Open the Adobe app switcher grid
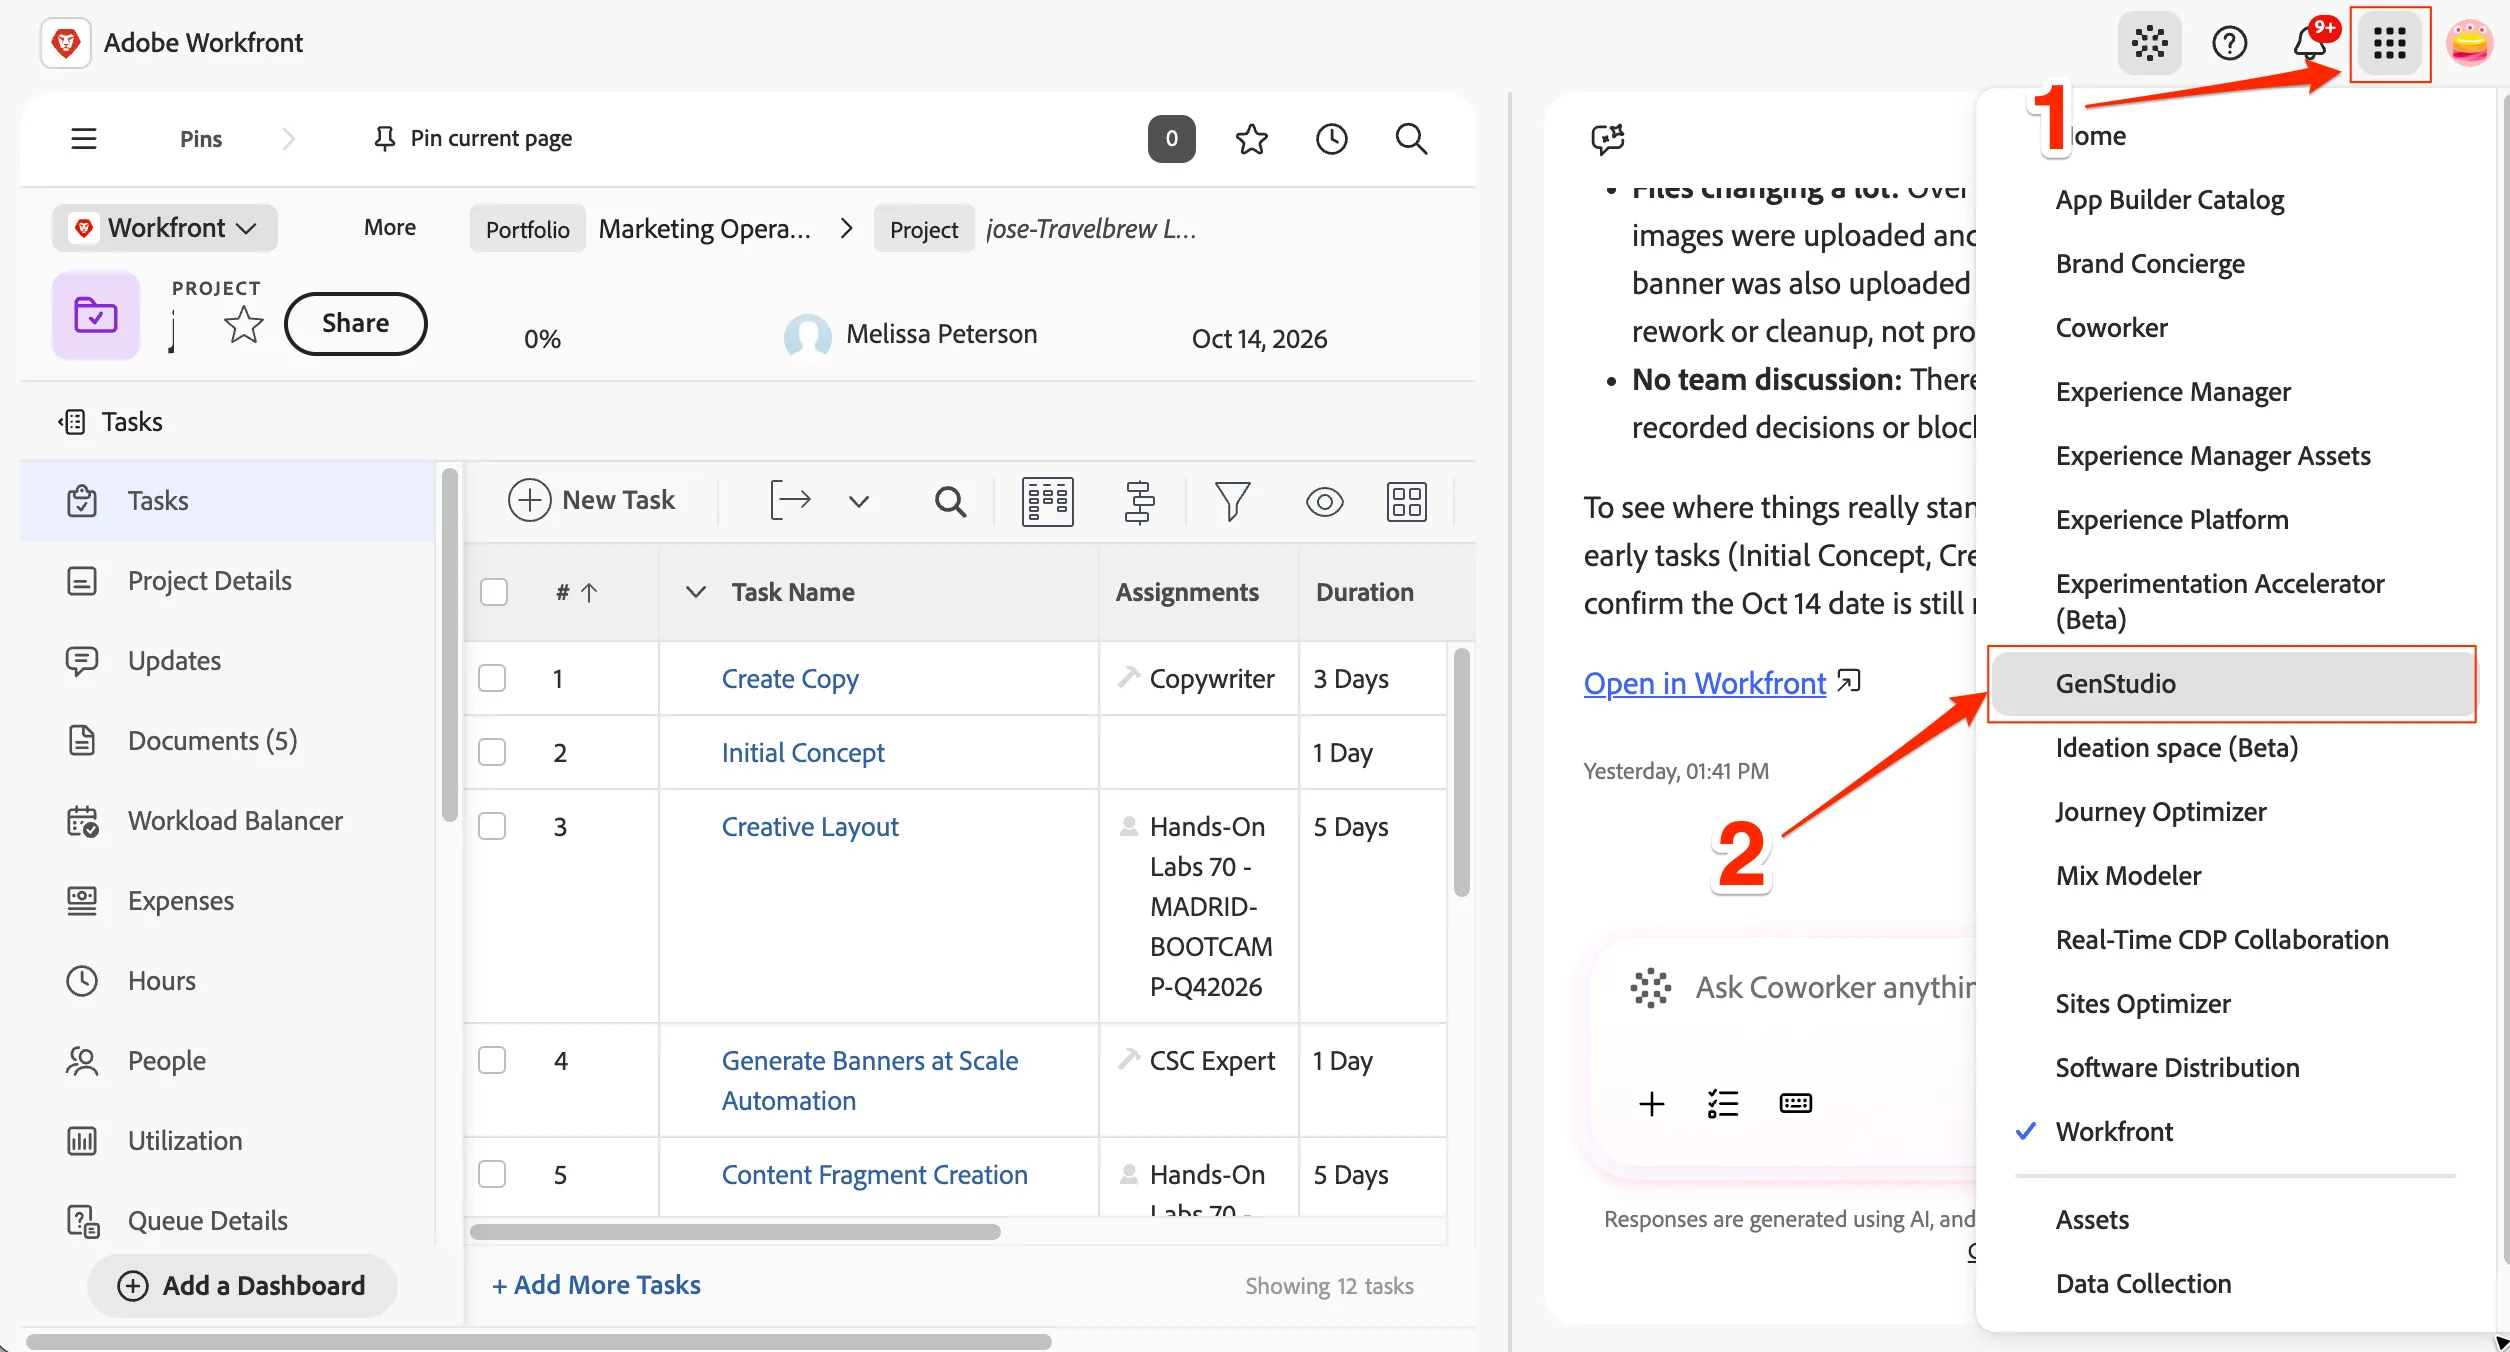 (x=2389, y=43)
